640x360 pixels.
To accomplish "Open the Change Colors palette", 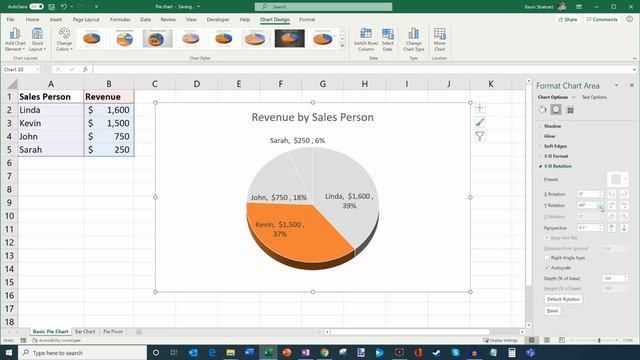I will tap(64, 40).
